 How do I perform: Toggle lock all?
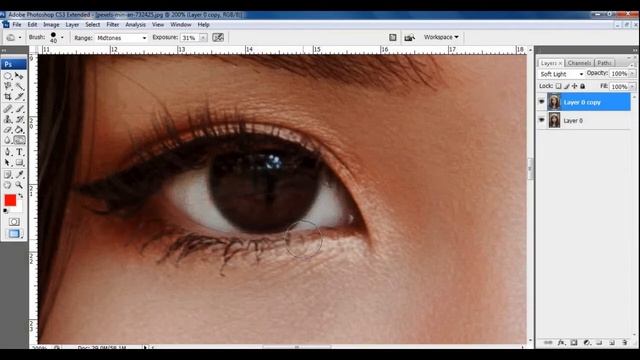(582, 86)
